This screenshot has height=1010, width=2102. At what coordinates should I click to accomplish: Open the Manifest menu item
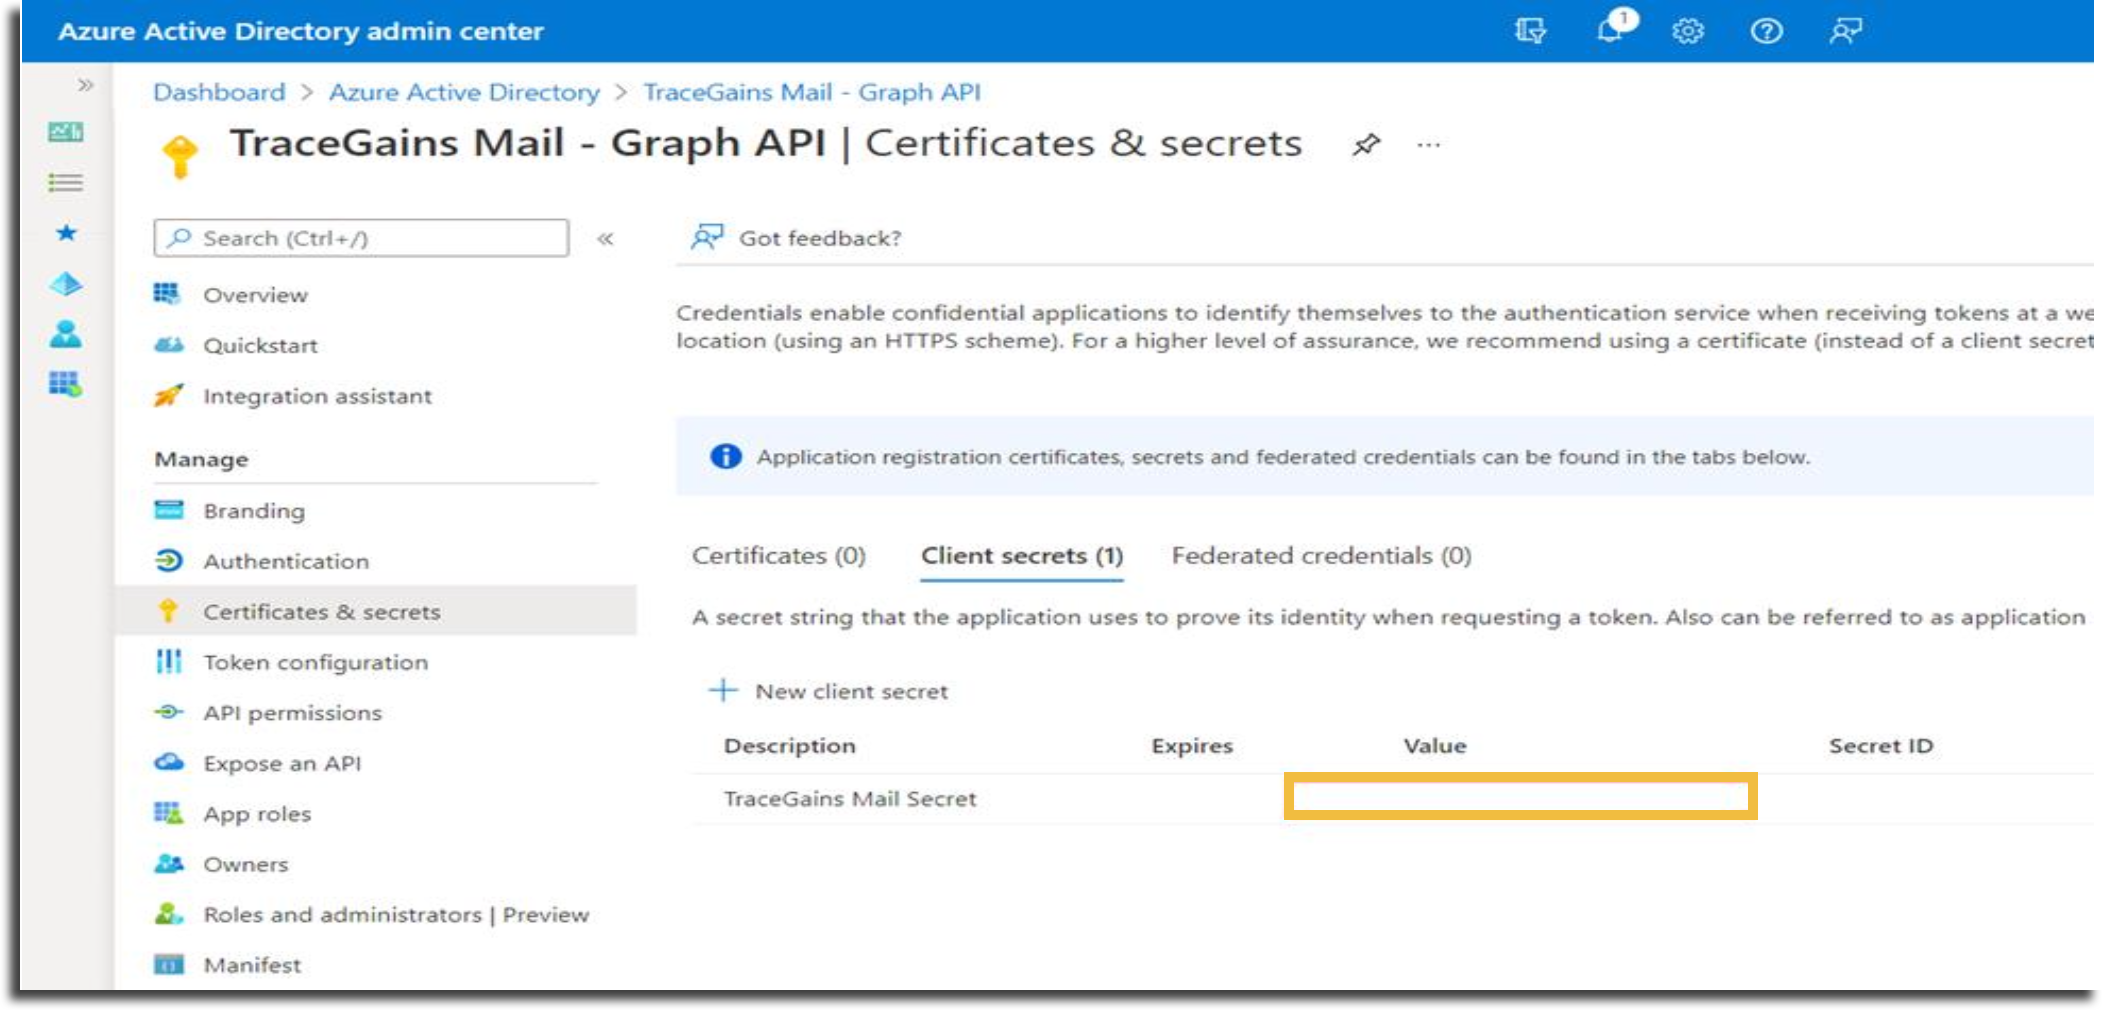click(252, 965)
